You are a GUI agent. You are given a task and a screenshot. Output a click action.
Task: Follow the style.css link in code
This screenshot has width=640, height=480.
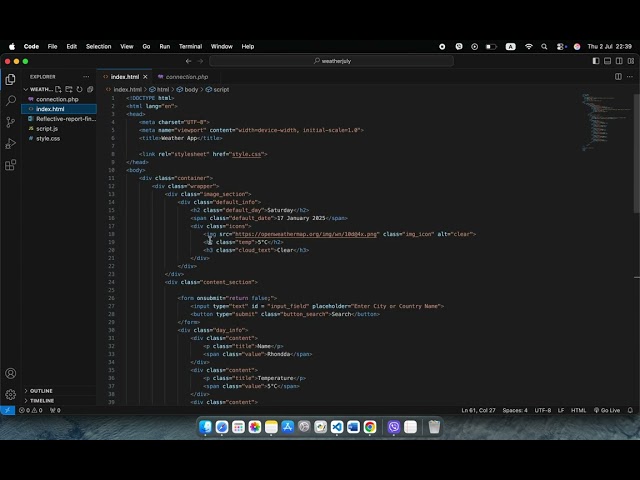247,154
